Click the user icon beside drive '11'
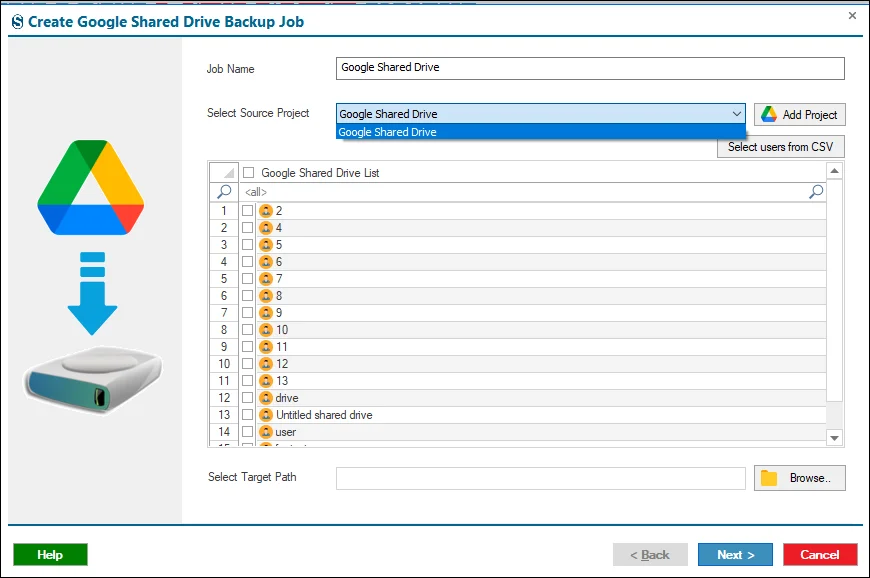 point(266,347)
